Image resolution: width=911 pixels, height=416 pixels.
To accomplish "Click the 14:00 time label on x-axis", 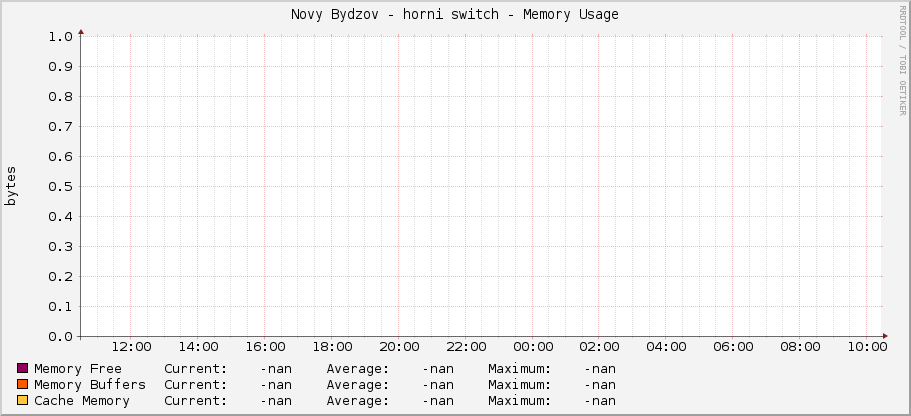I will tap(198, 347).
